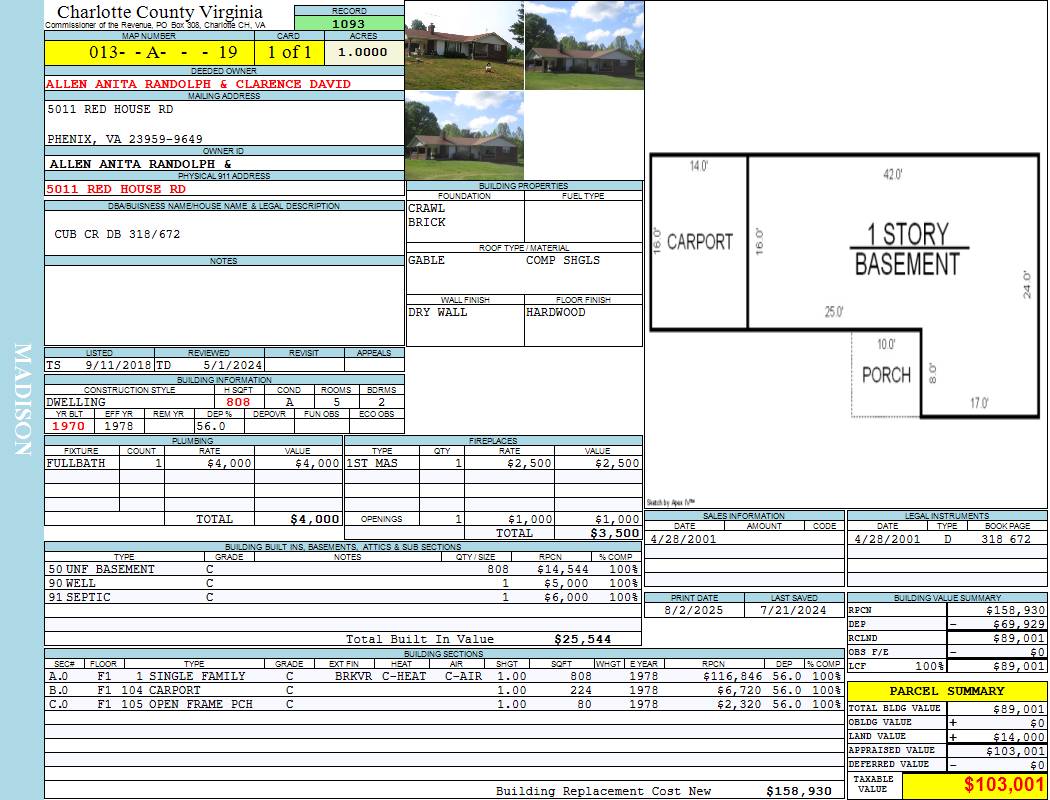Click the MADISON vertical sidebar label
This screenshot has width=1050, height=800.
(23, 400)
